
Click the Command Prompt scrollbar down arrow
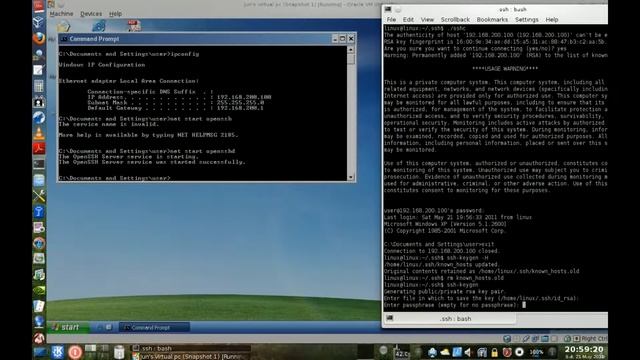[351, 177]
